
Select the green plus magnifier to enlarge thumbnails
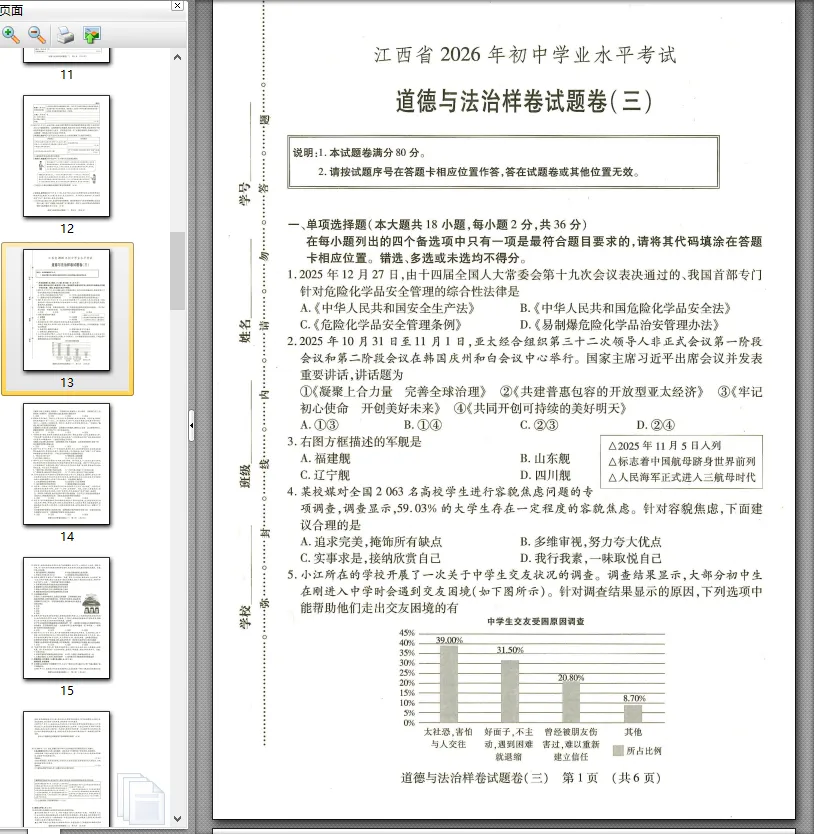tap(12, 33)
